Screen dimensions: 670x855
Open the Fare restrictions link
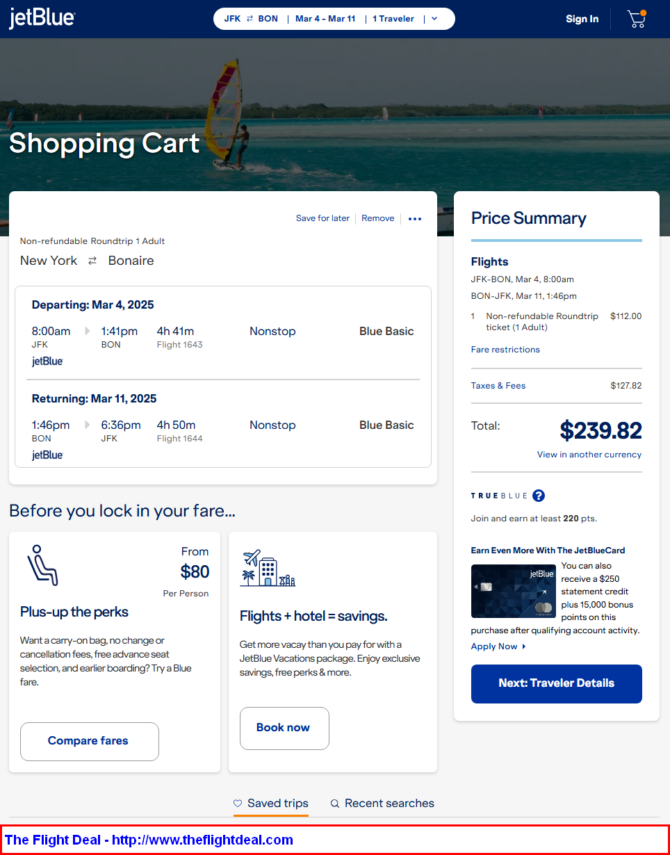(505, 350)
